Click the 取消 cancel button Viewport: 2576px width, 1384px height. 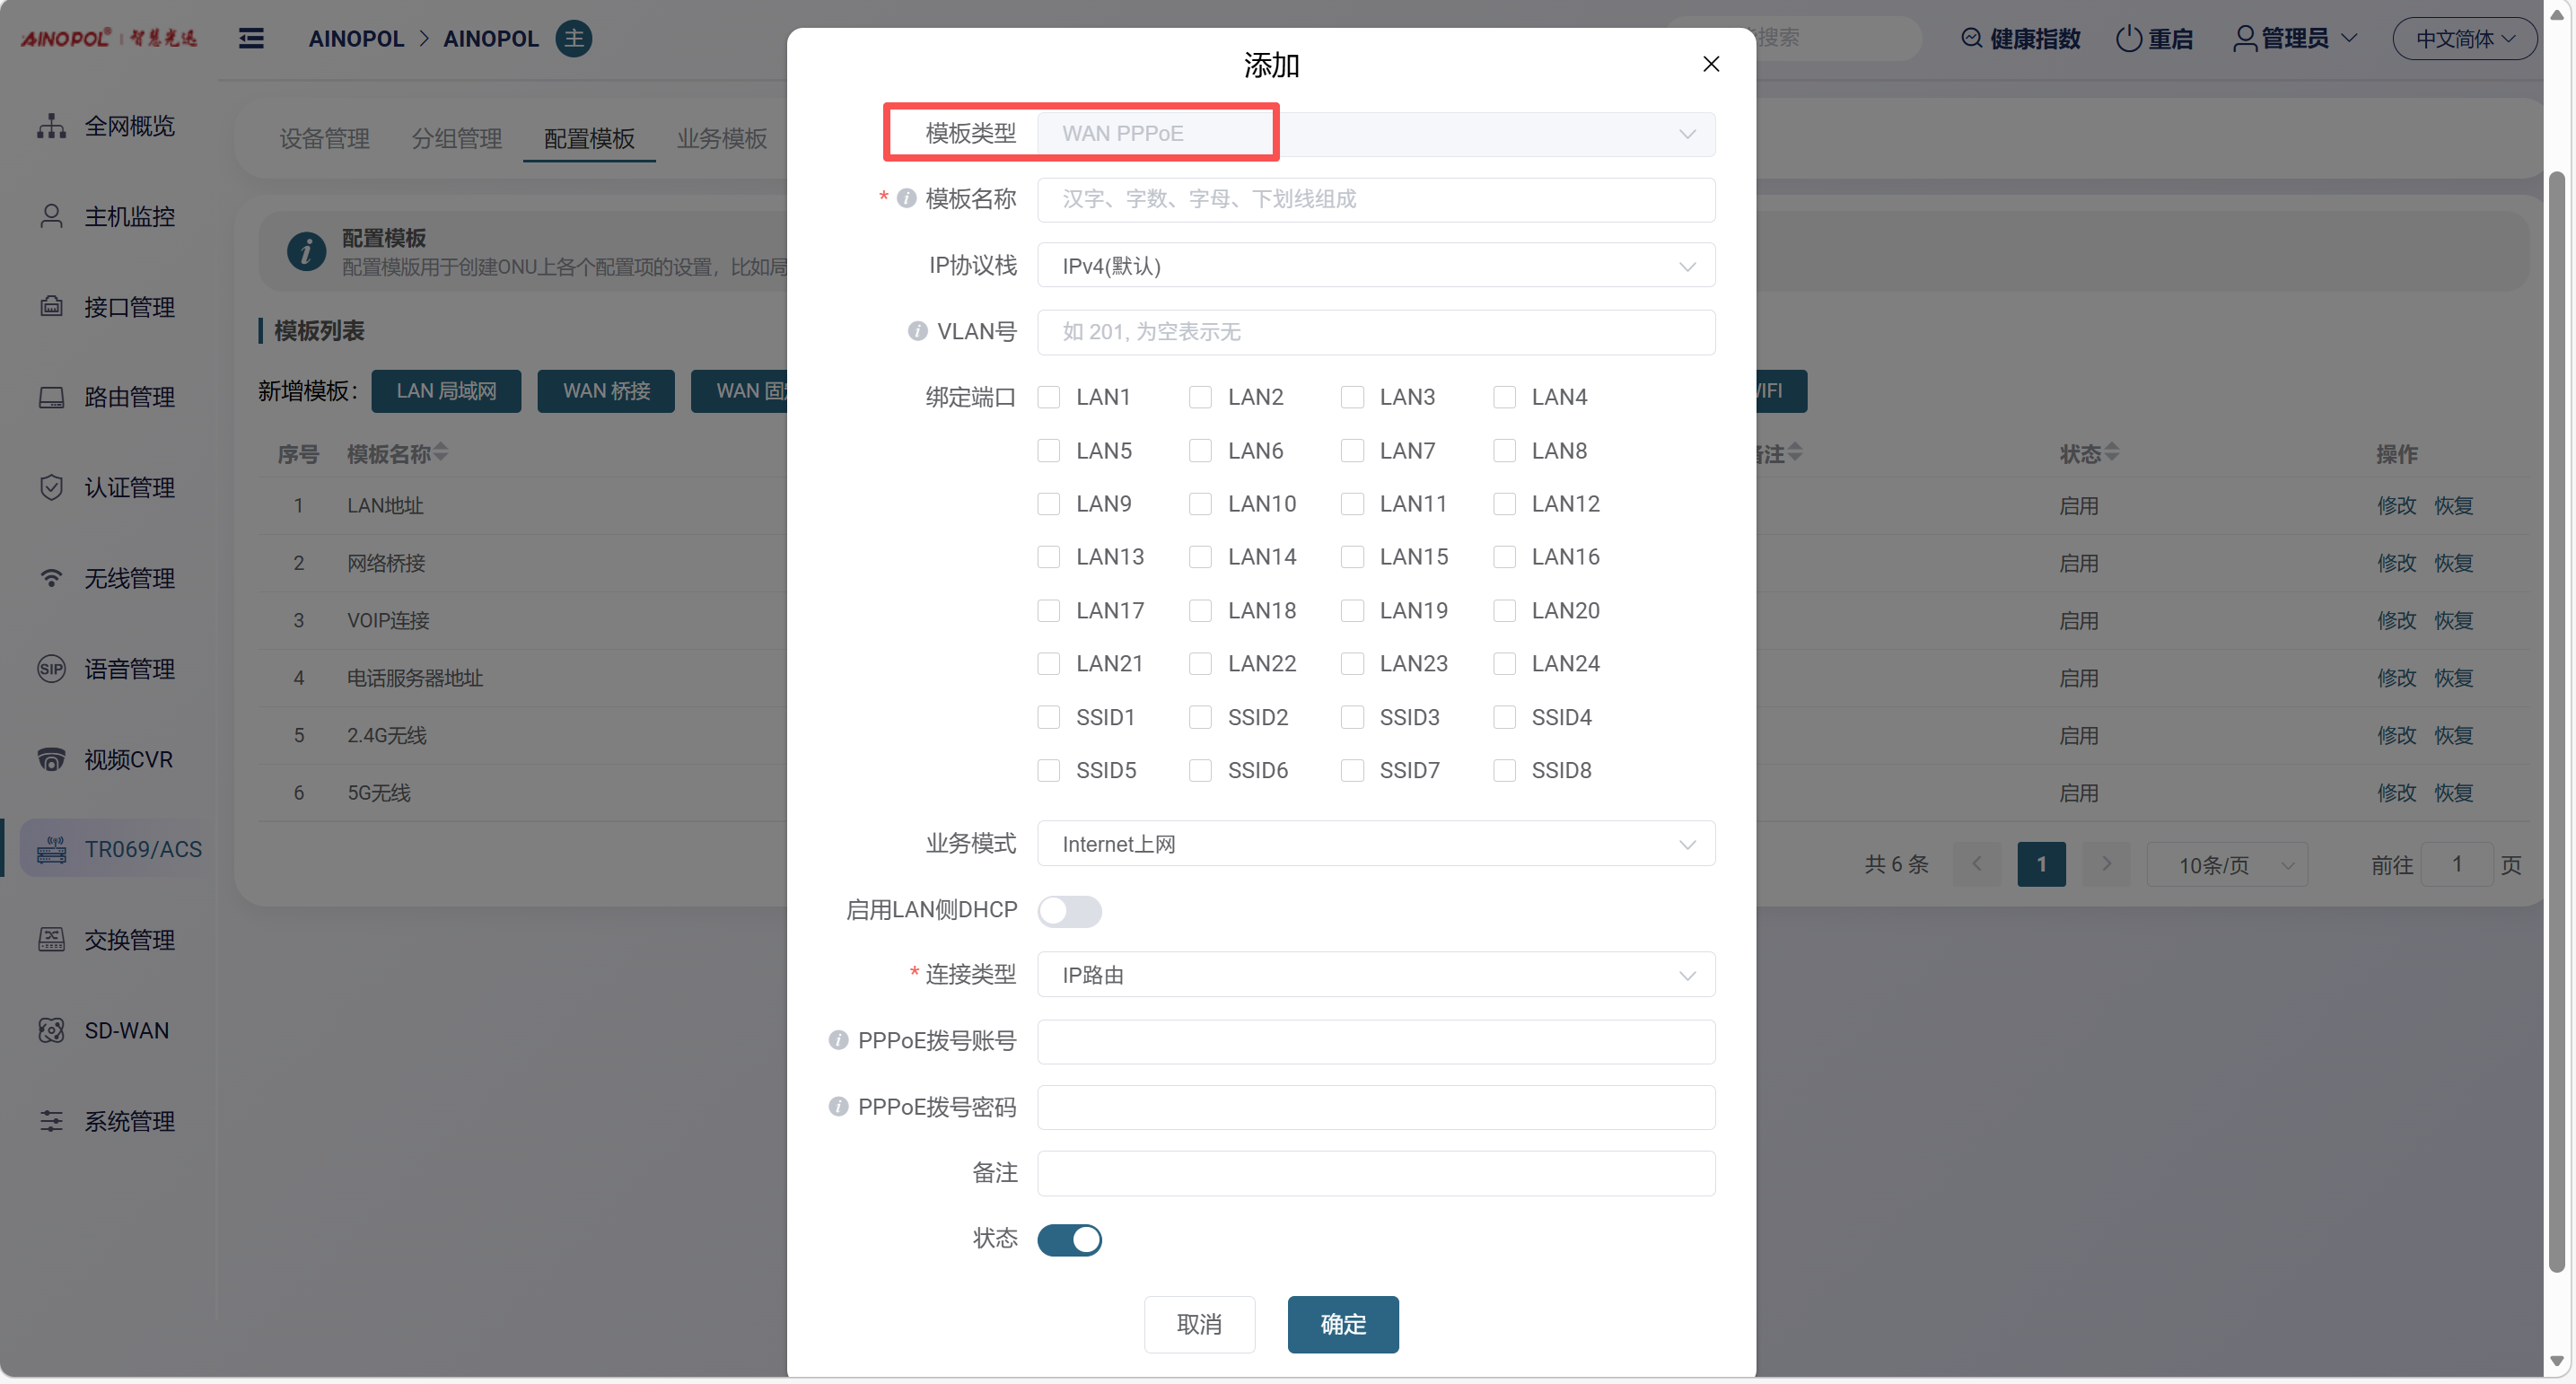coord(1198,1324)
